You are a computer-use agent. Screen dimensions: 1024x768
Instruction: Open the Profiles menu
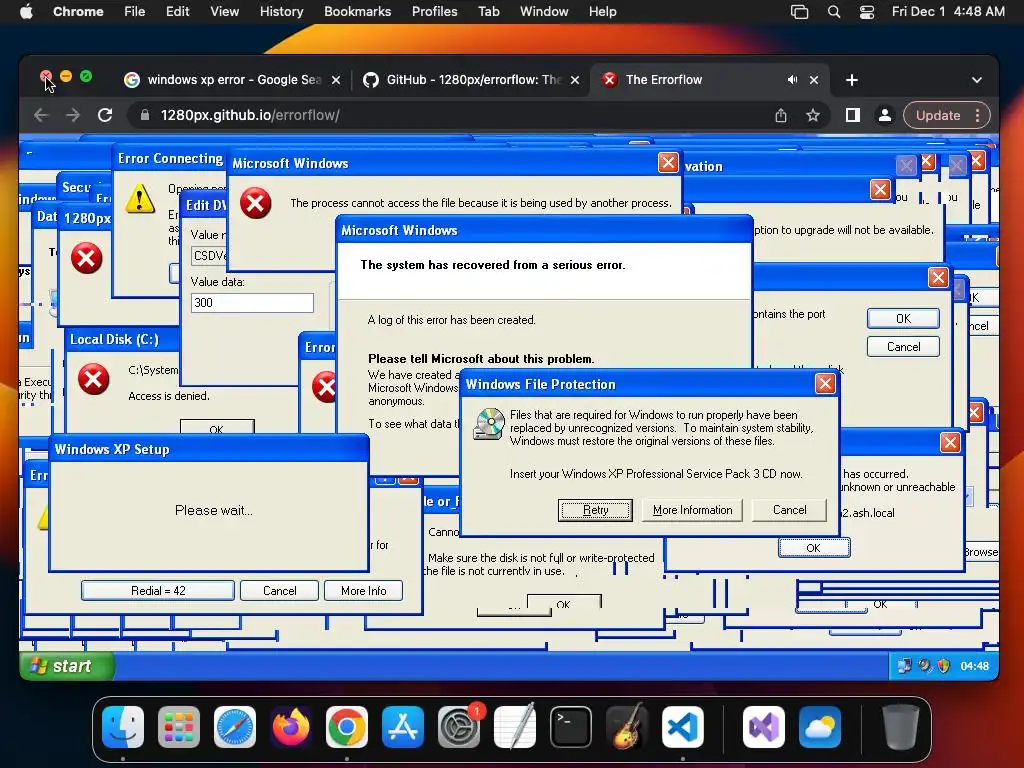pos(434,12)
